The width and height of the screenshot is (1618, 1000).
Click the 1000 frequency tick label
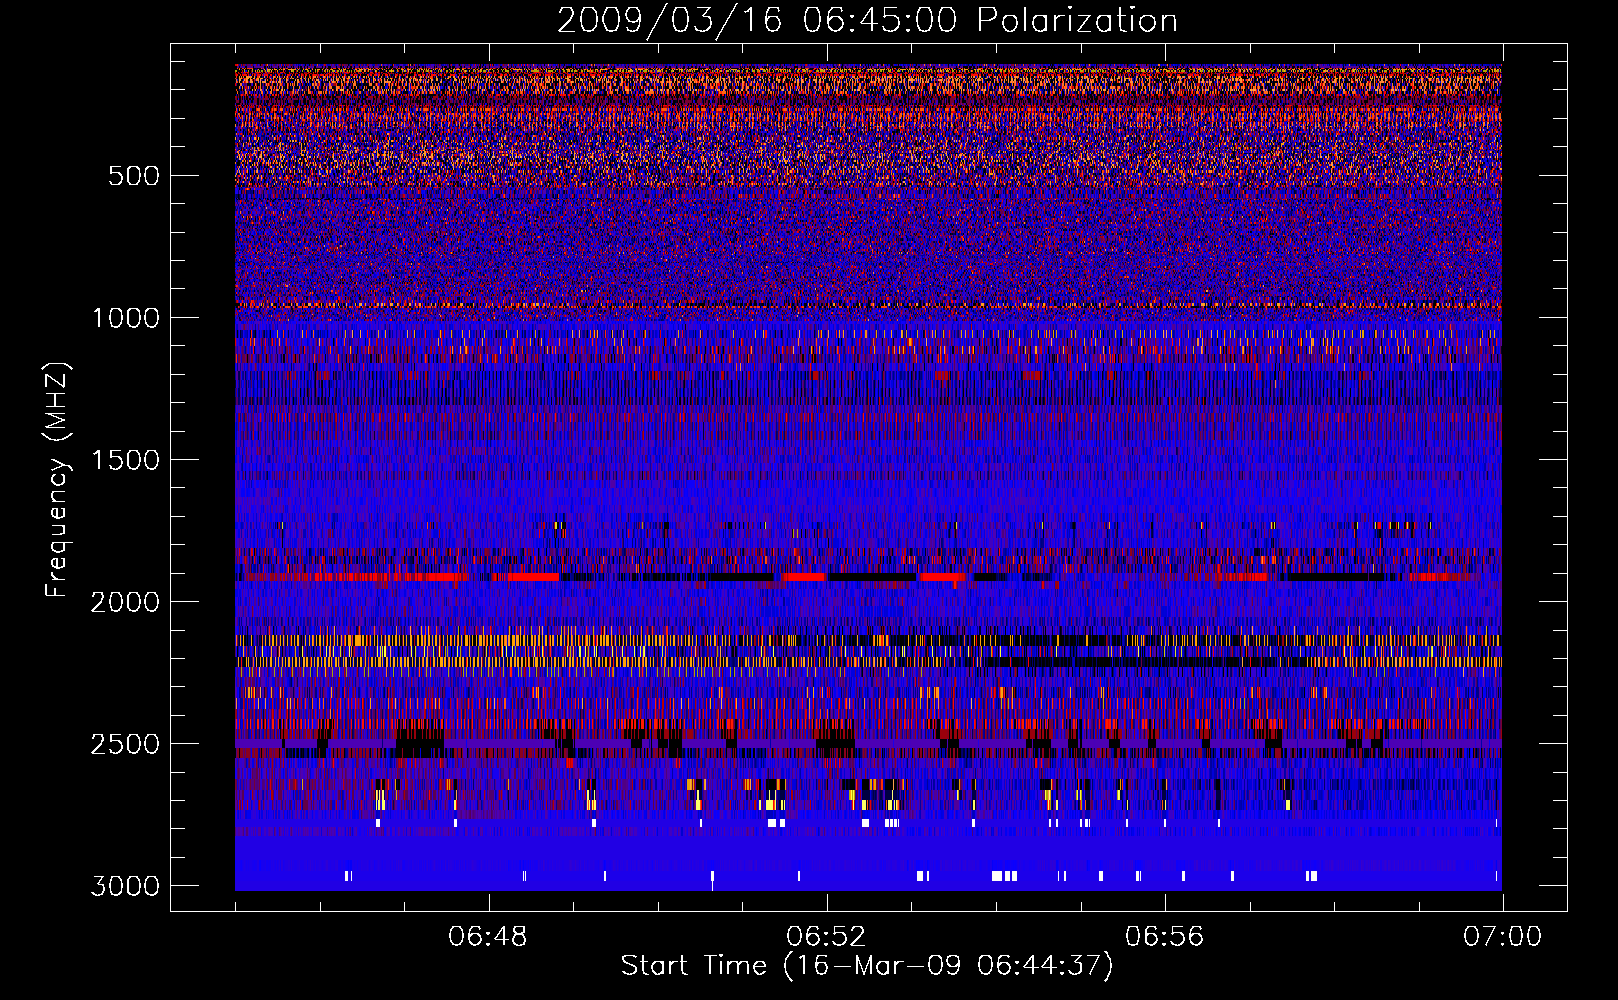pyautogui.click(x=125, y=318)
